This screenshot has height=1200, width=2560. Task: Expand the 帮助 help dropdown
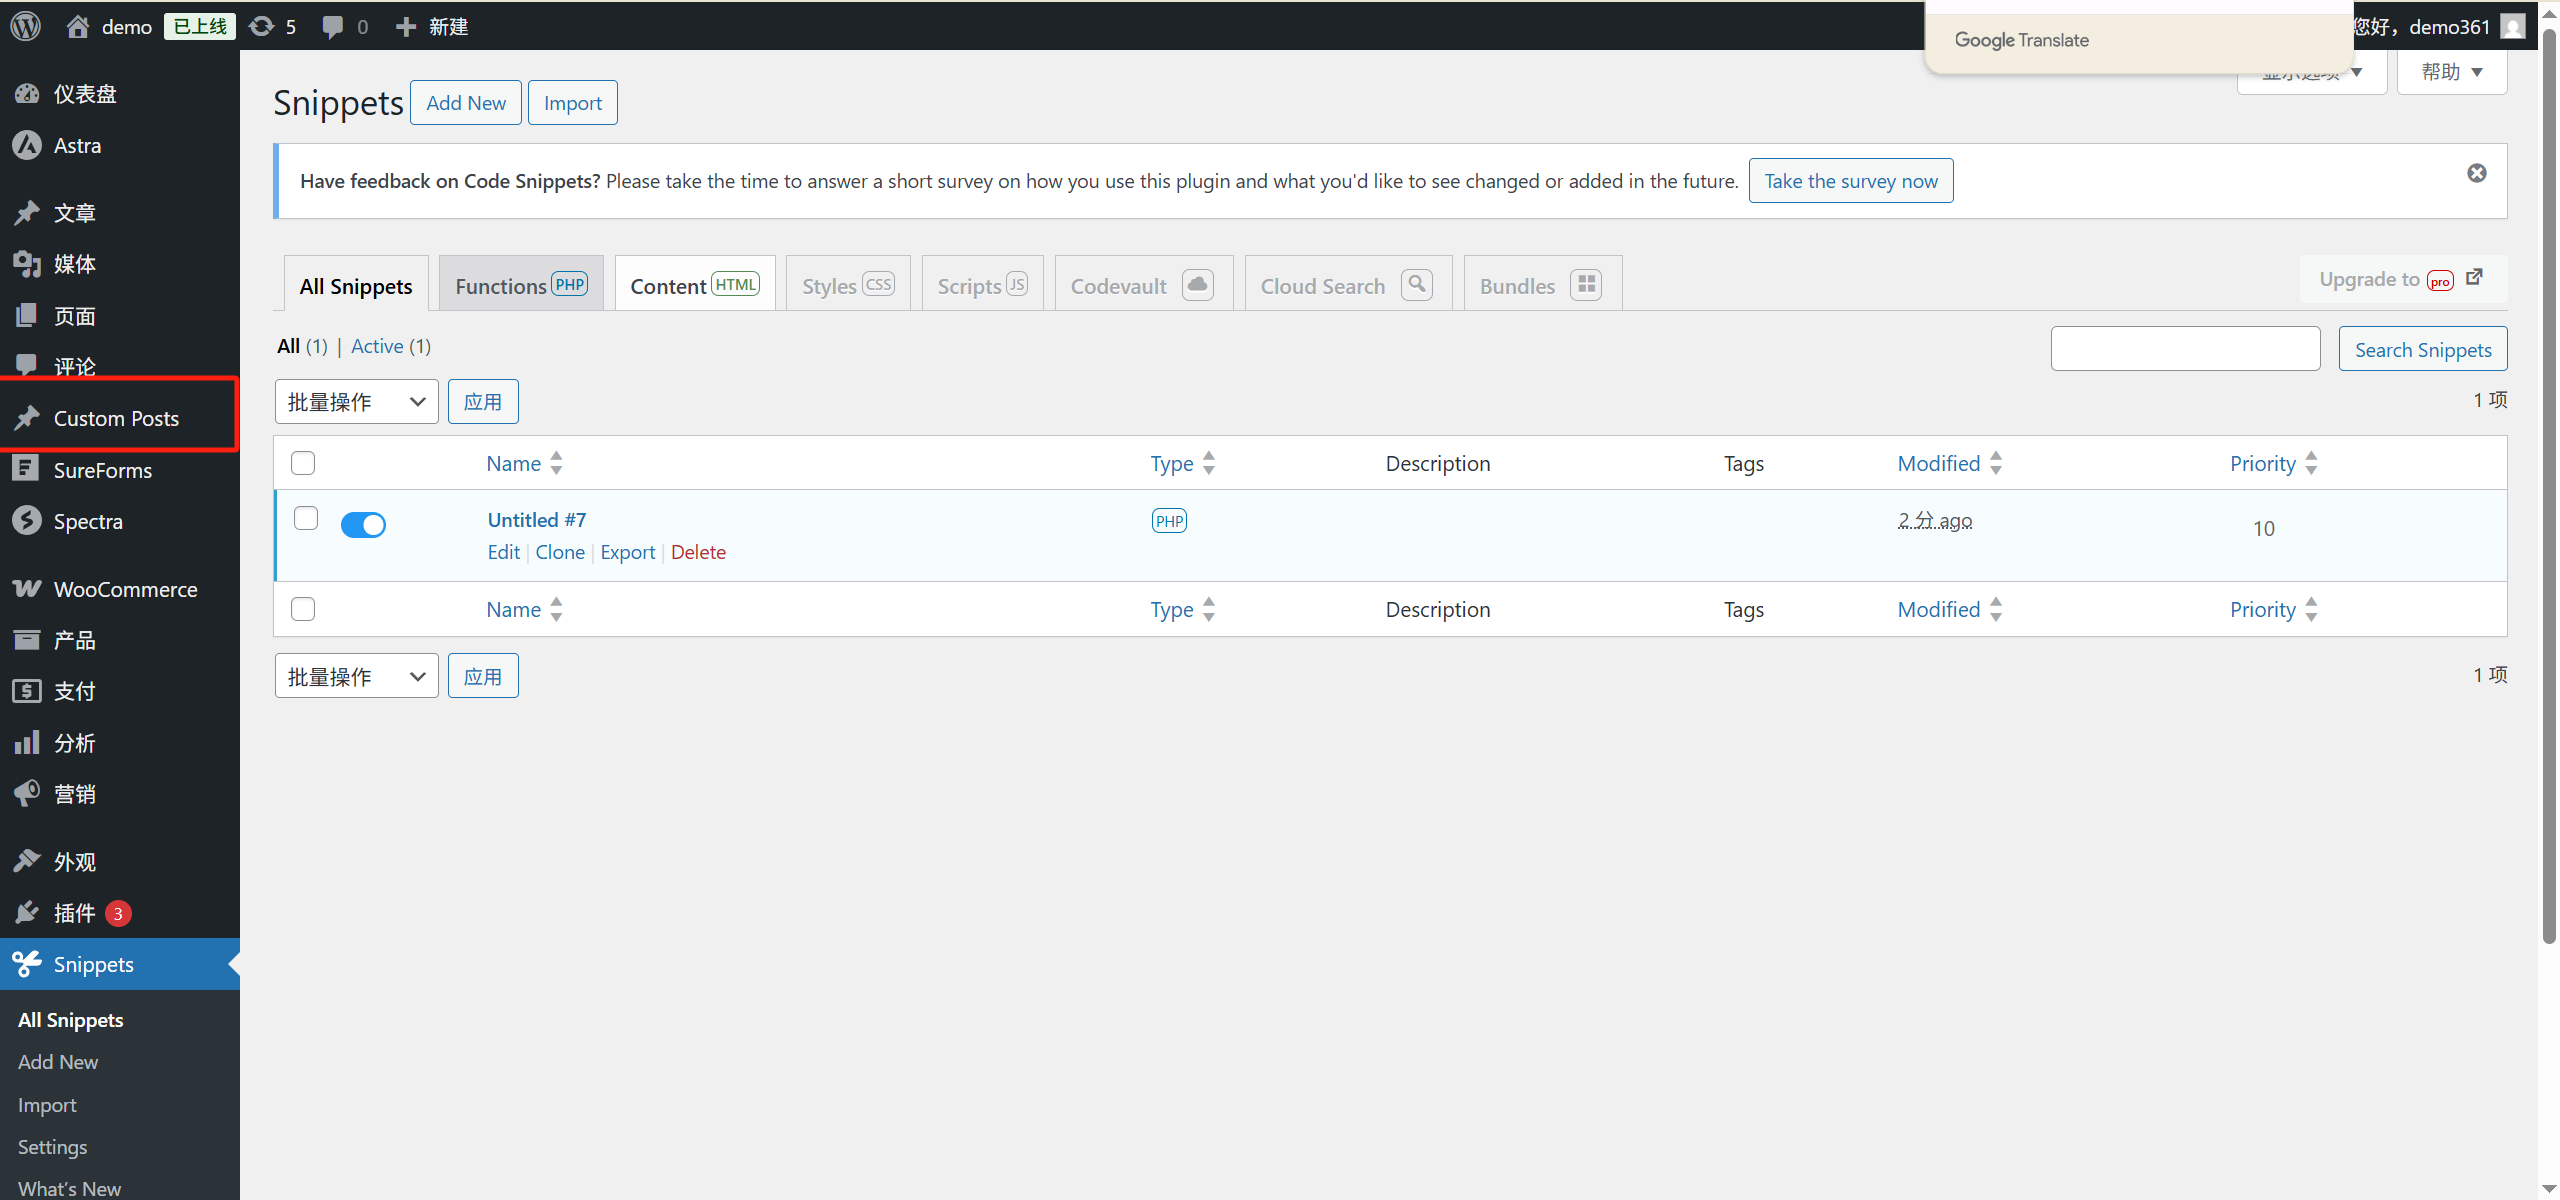(2451, 72)
